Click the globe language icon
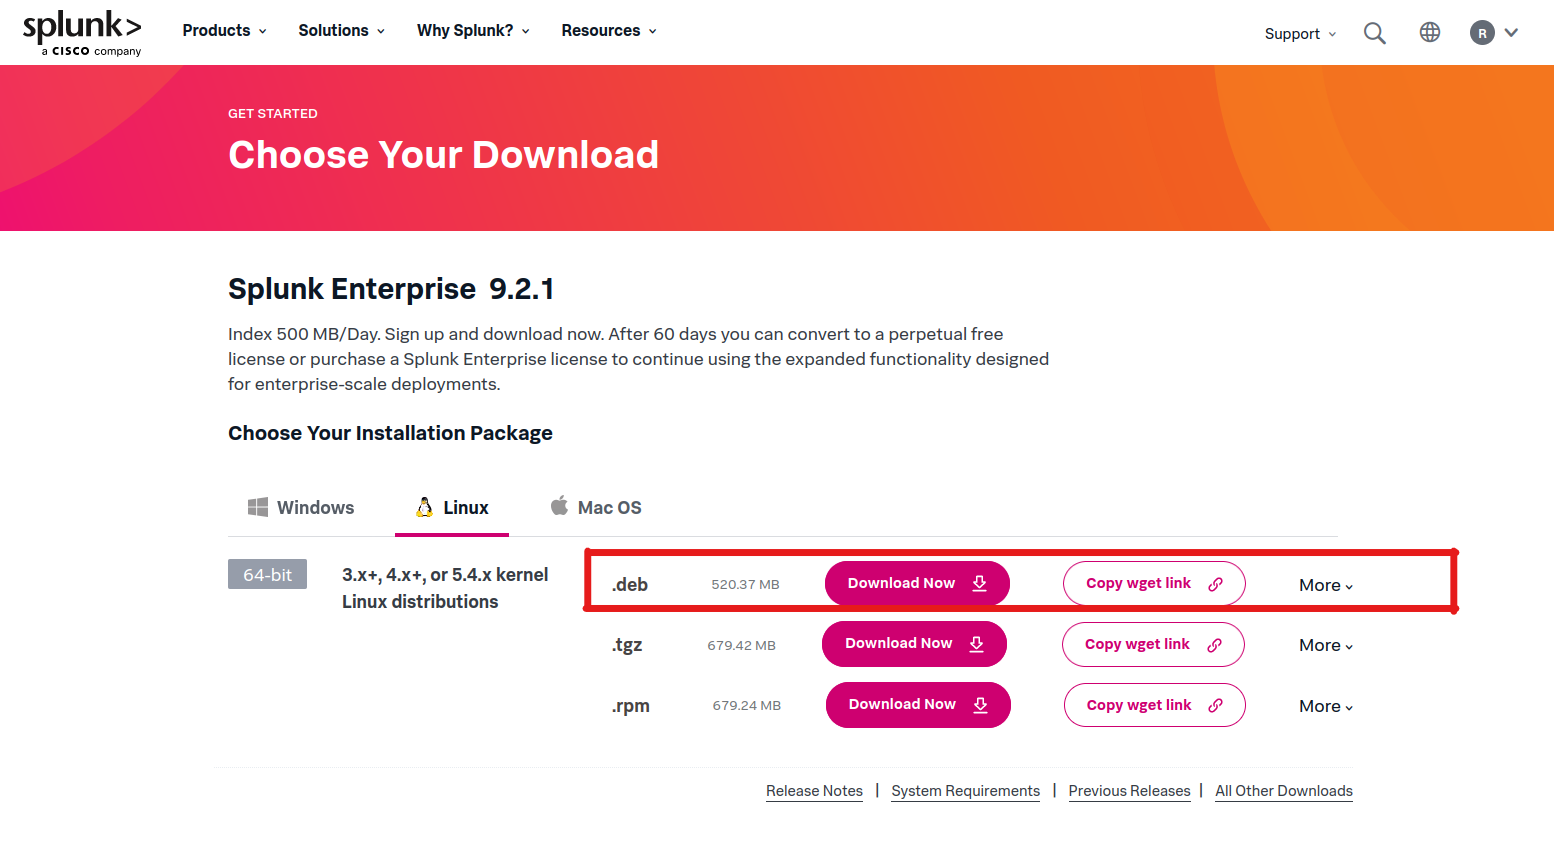 [x=1430, y=32]
